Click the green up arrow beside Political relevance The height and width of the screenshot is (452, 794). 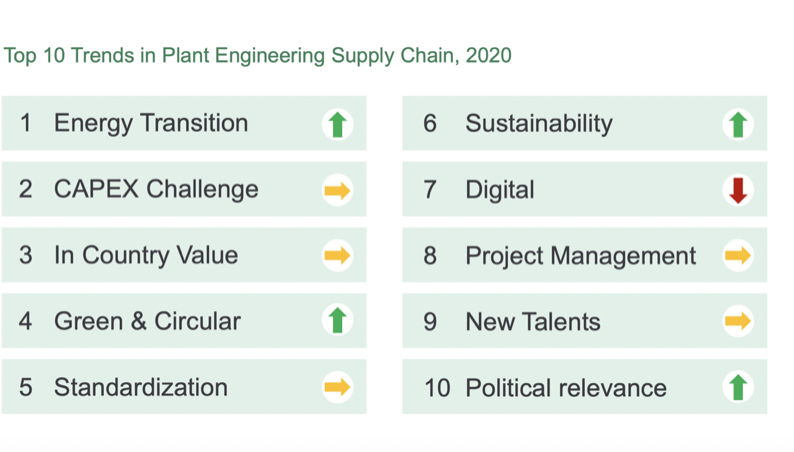click(738, 387)
